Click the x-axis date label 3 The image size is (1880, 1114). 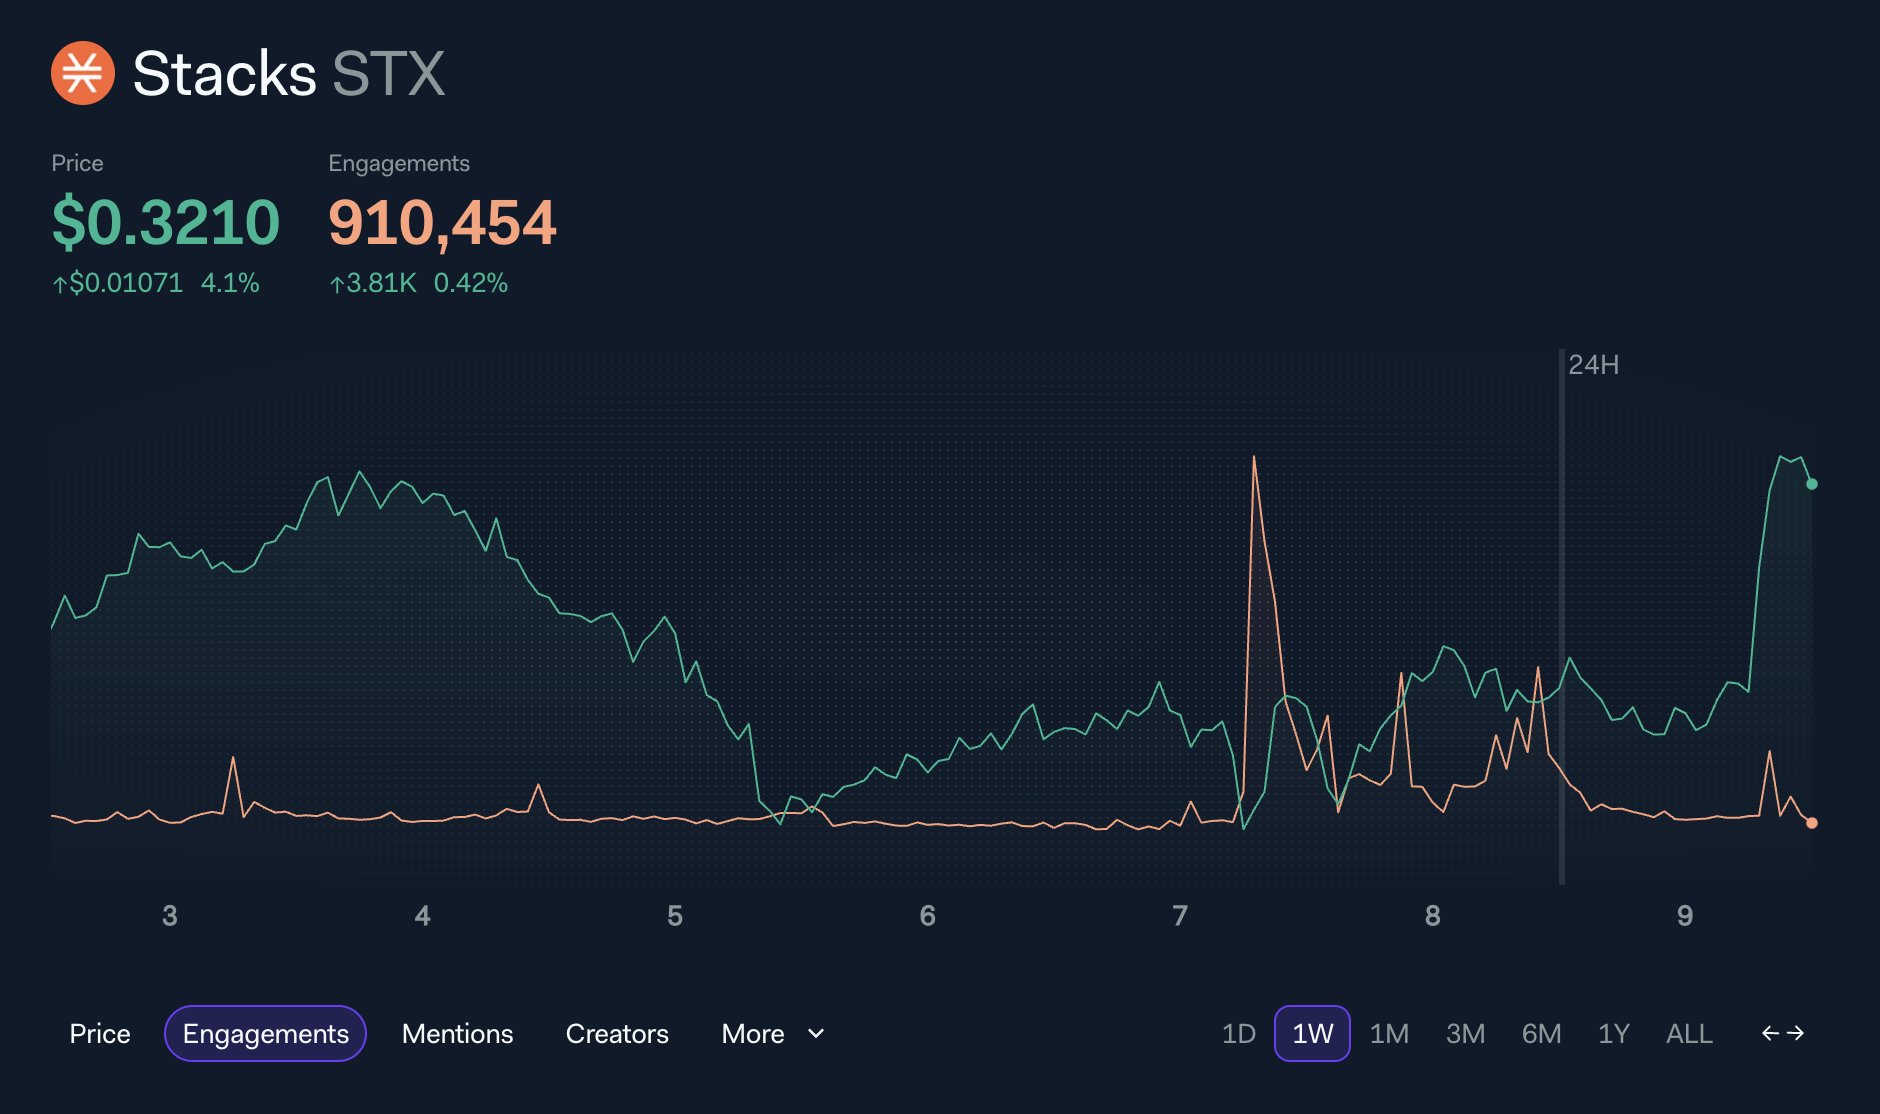click(x=170, y=916)
